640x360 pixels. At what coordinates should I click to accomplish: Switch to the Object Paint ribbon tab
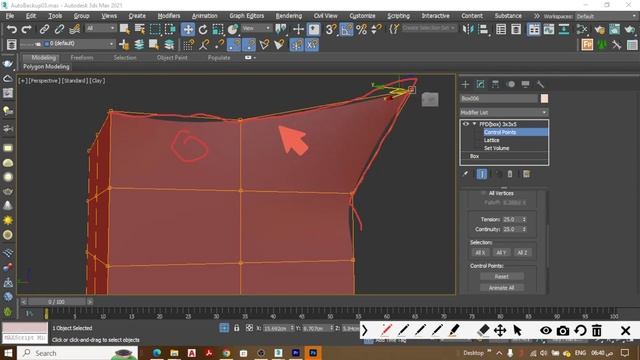tap(172, 58)
